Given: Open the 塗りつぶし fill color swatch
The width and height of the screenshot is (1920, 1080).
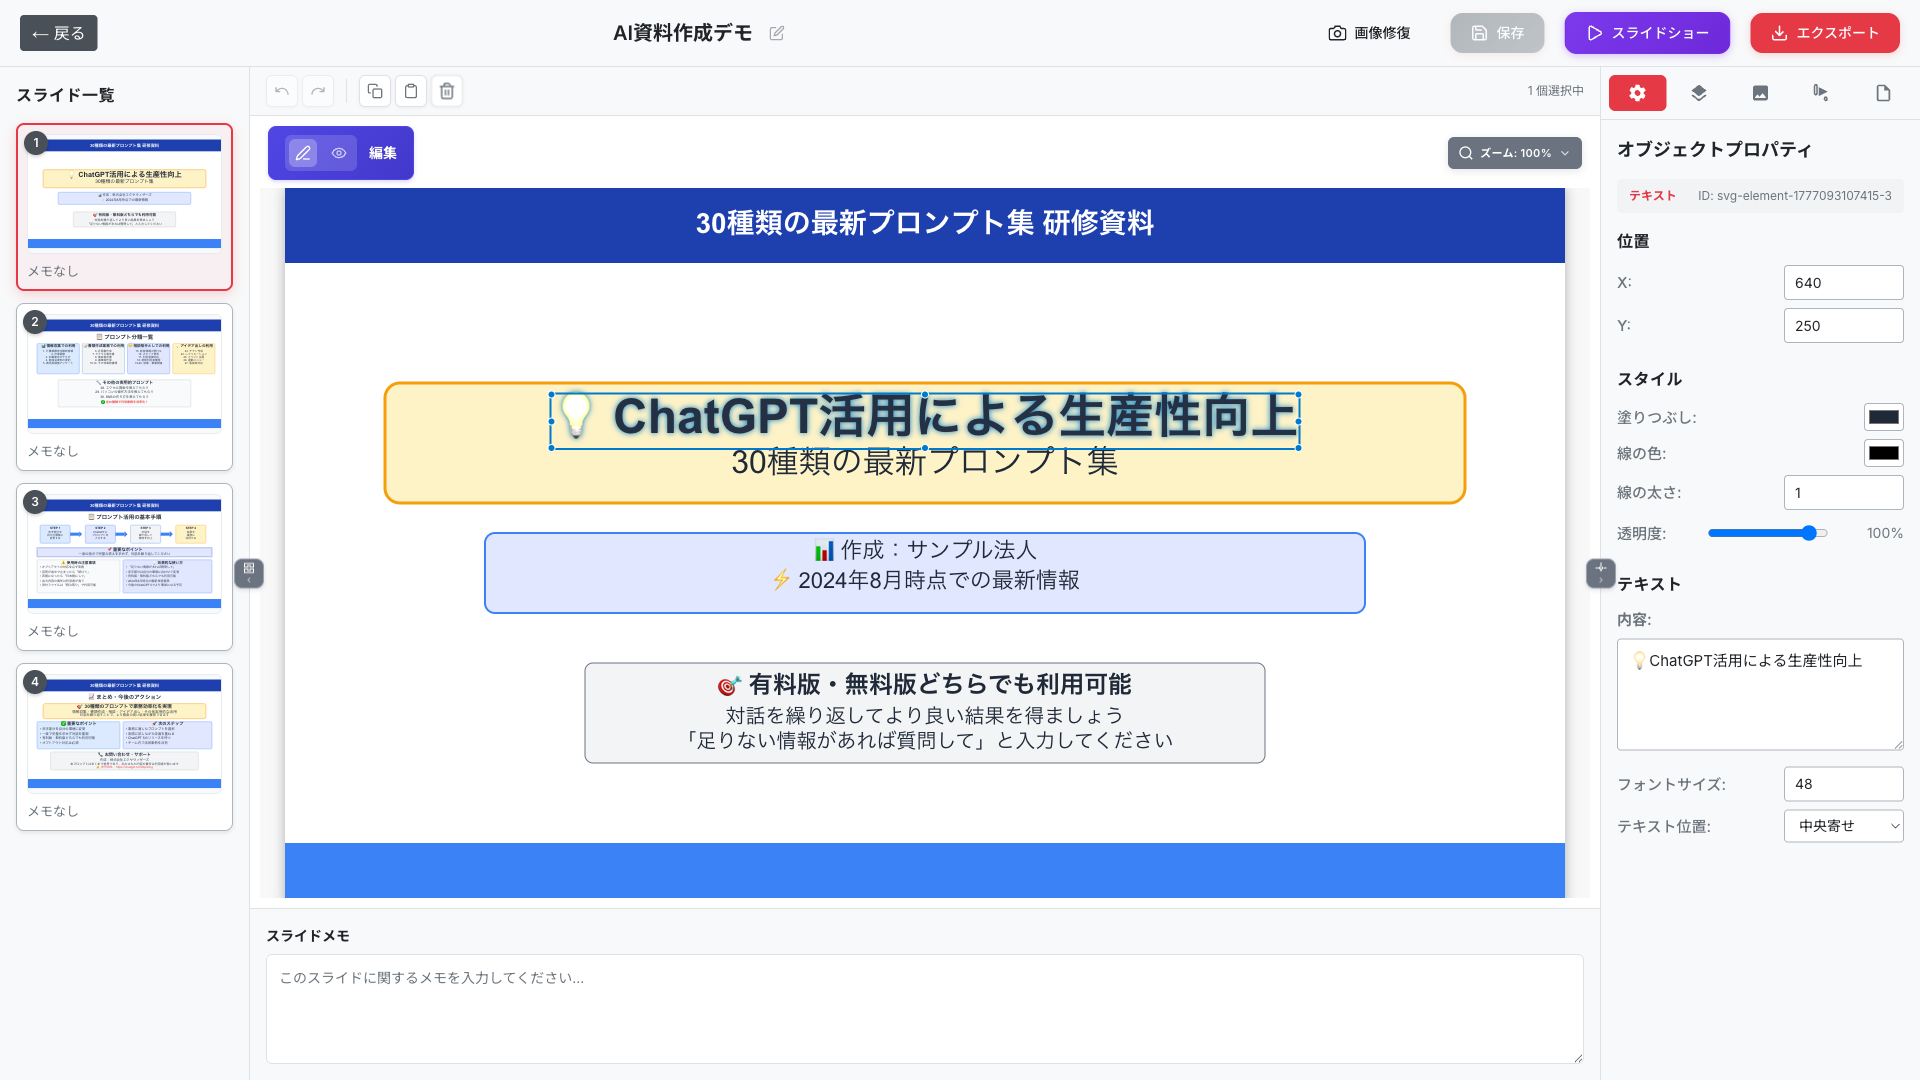Looking at the screenshot, I should (1883, 417).
